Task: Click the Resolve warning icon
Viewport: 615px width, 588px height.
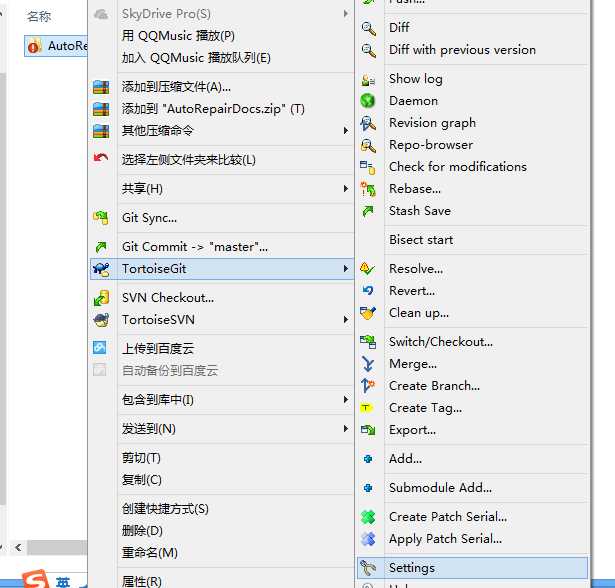Action: 368,269
